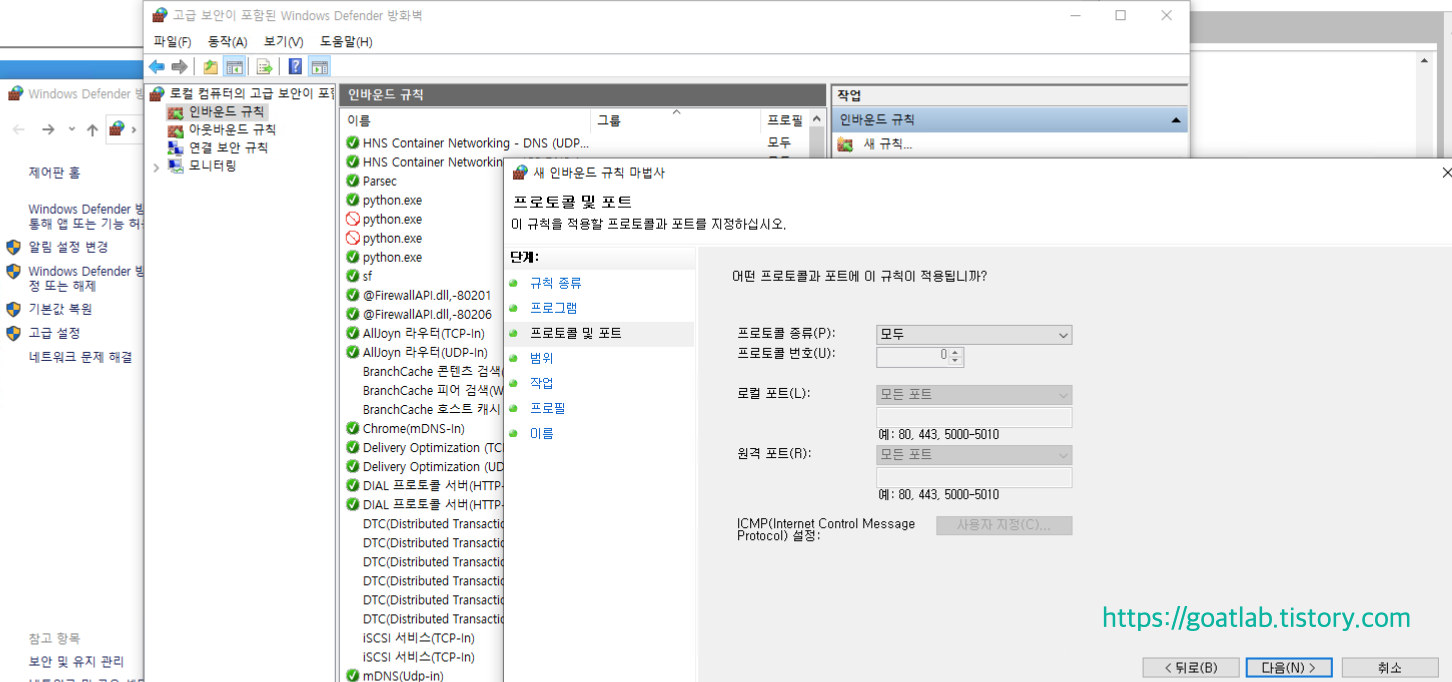Screen dimensions: 1452x682
Task: Open the 로컬 포트 dropdown
Action: pos(974,395)
